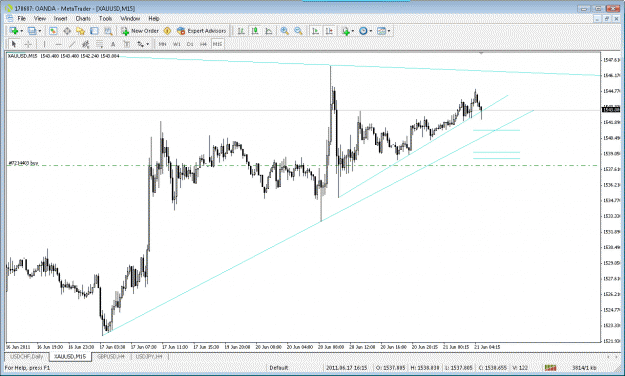Screen dimensions: 625x376
Task: Click the Profiles icon
Action: tap(32, 31)
